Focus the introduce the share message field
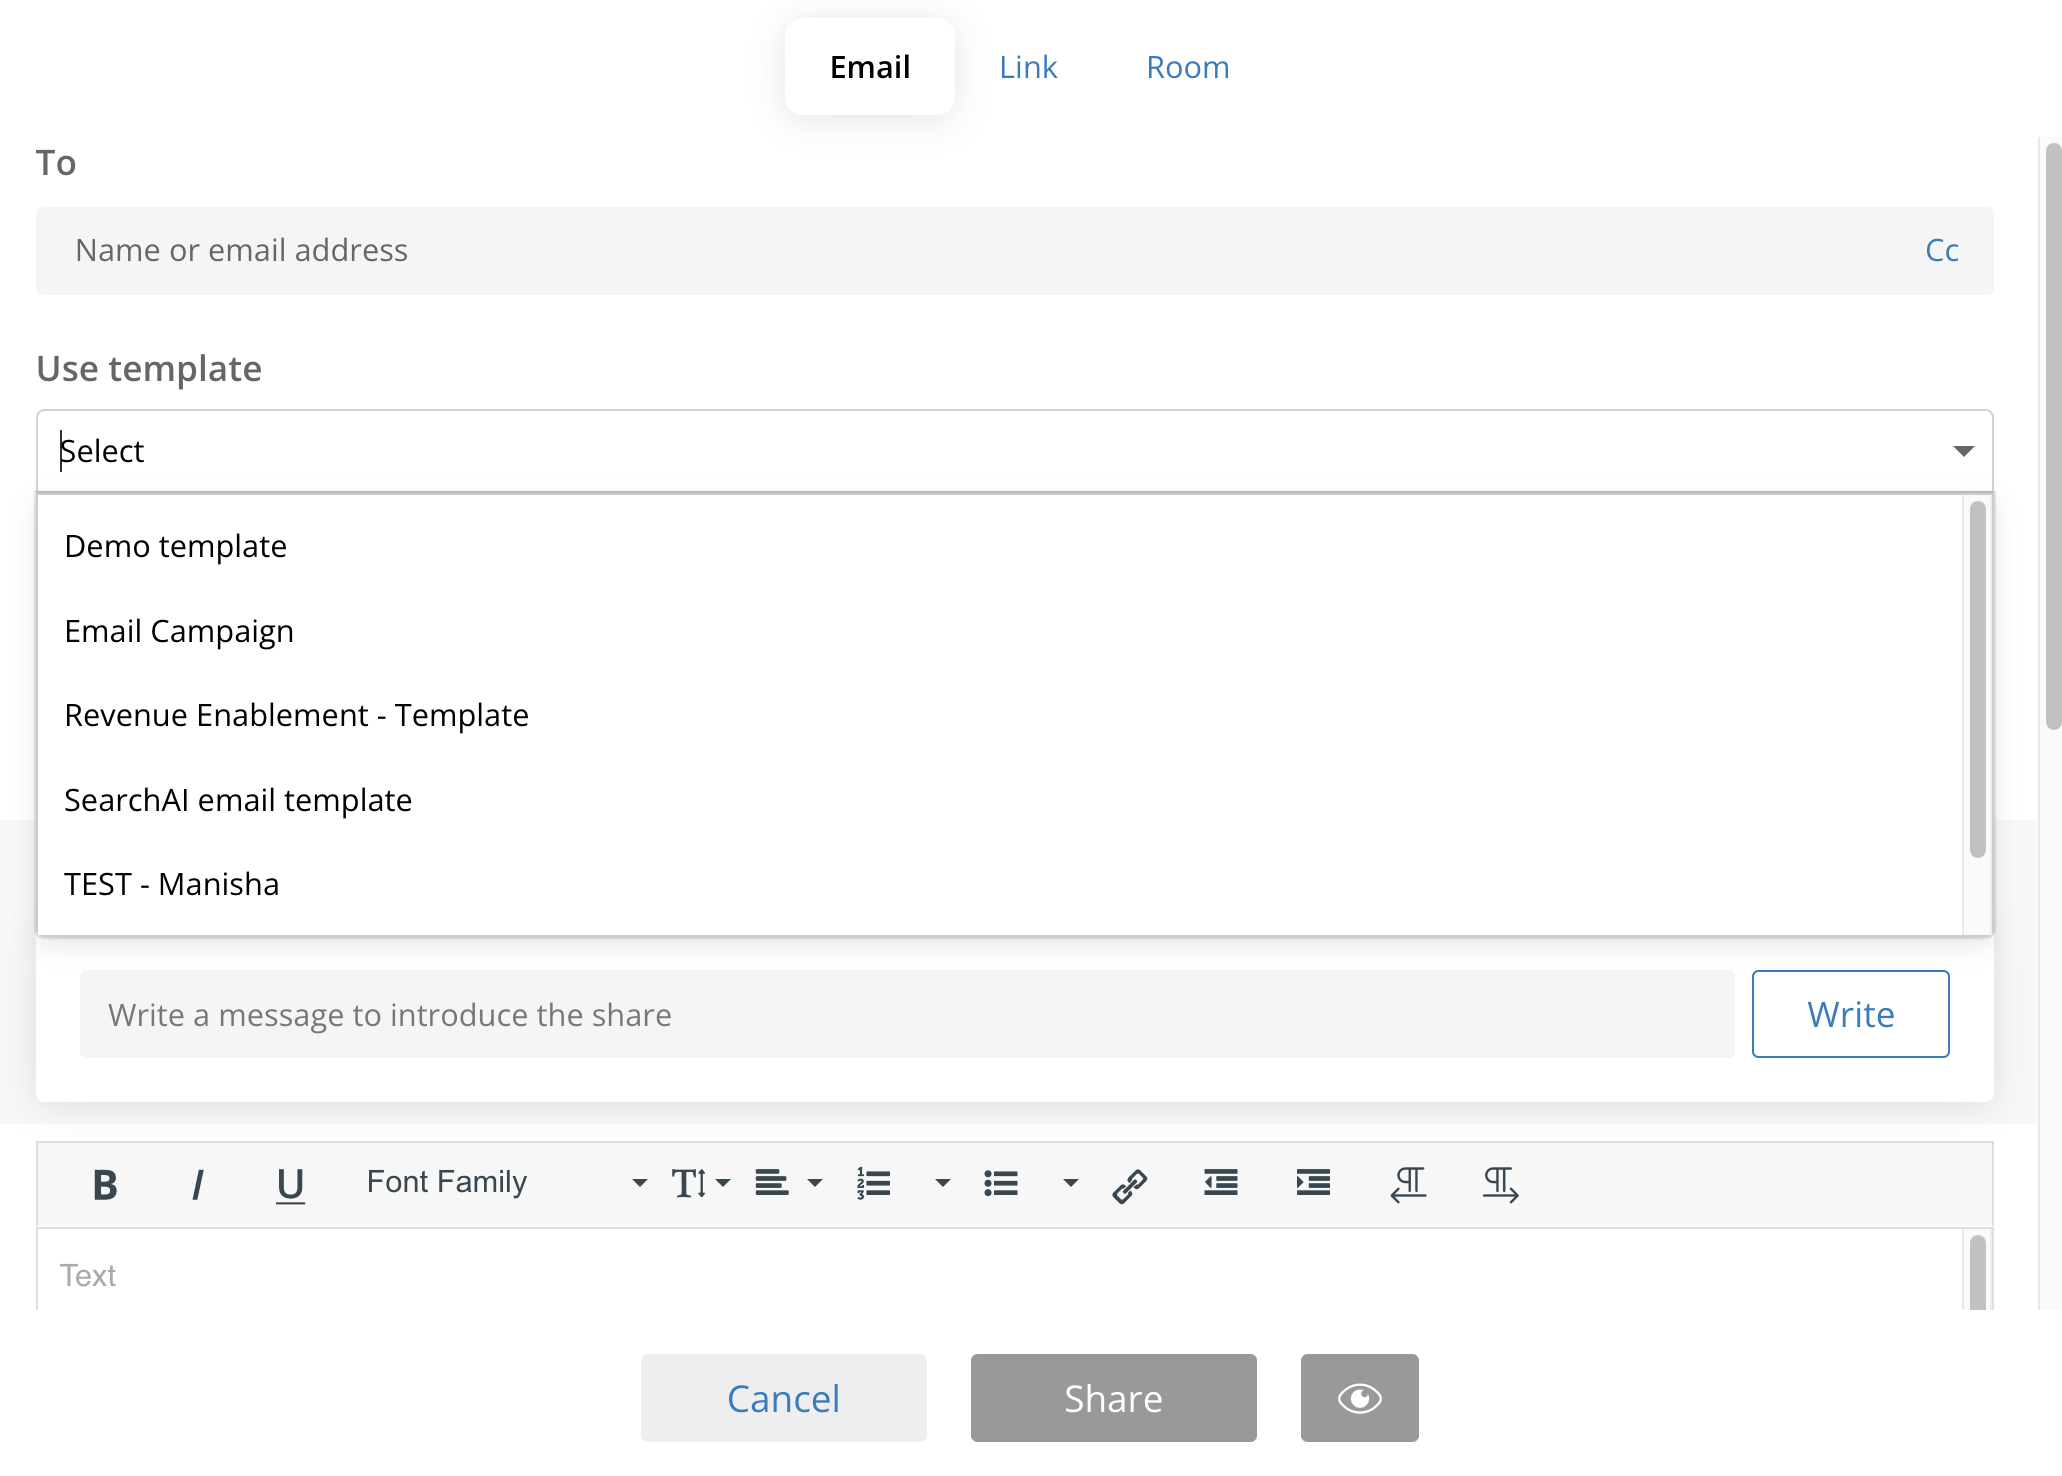This screenshot has height=1476, width=2062. [x=907, y=1014]
